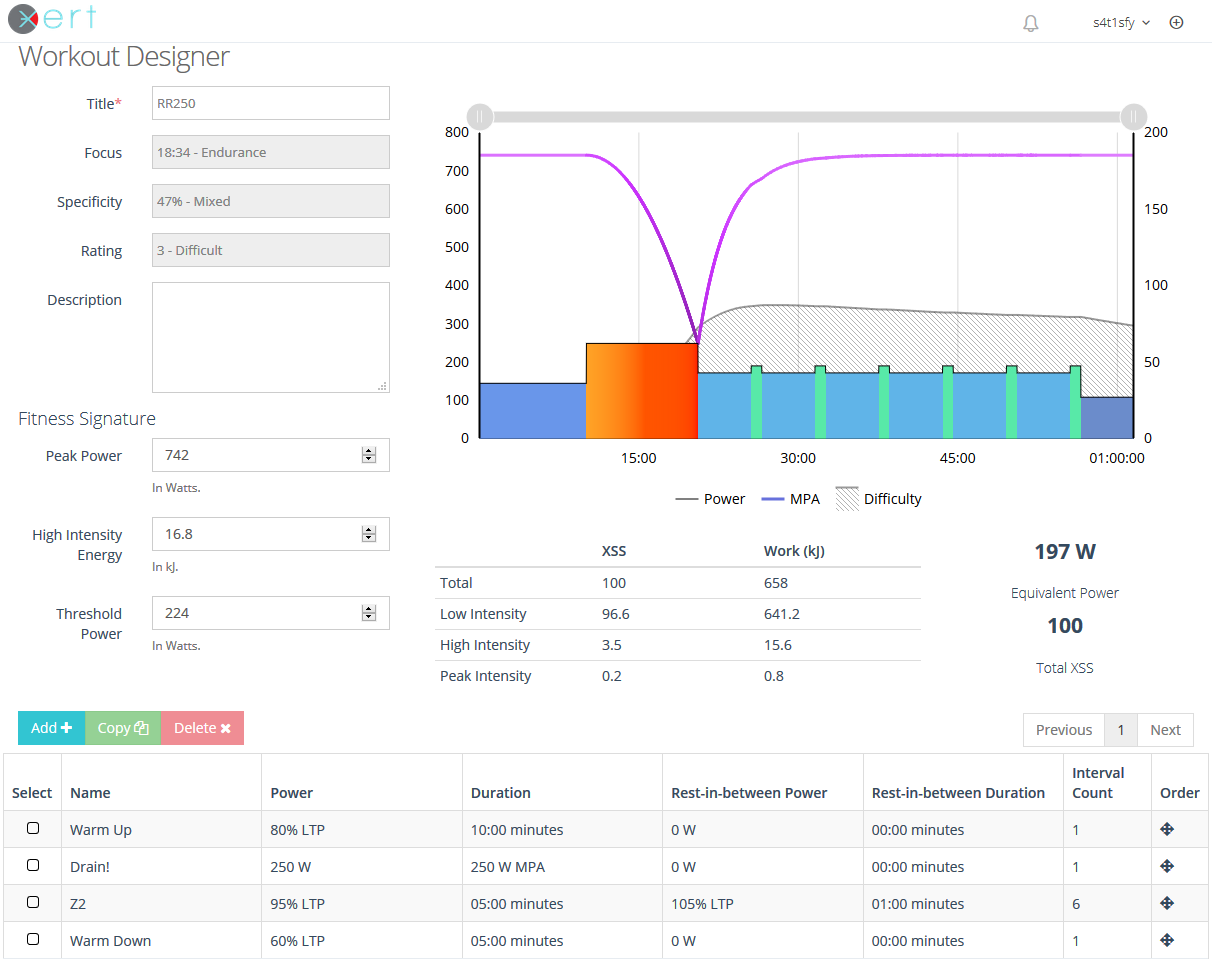Click the plus circle icon beside username
This screenshot has height=960, width=1212.
click(1176, 23)
